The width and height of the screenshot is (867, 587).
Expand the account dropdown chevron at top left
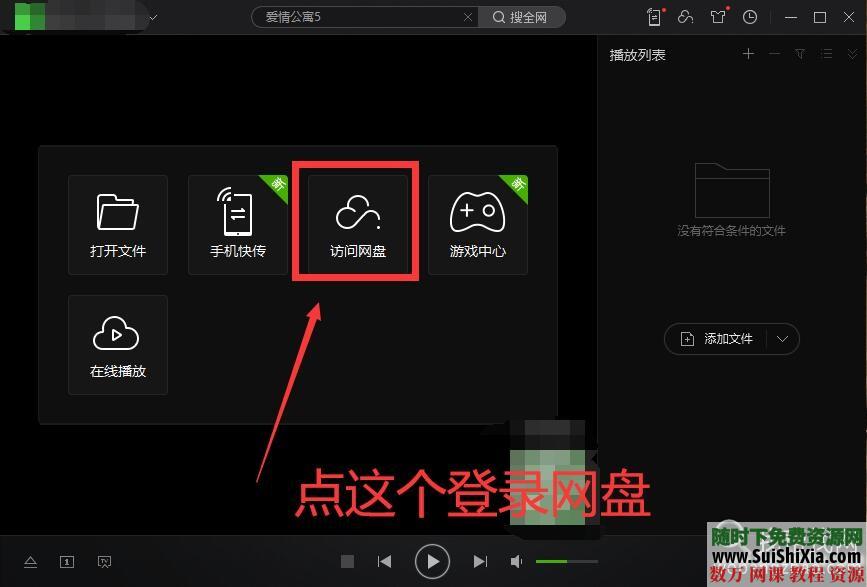tap(153, 17)
